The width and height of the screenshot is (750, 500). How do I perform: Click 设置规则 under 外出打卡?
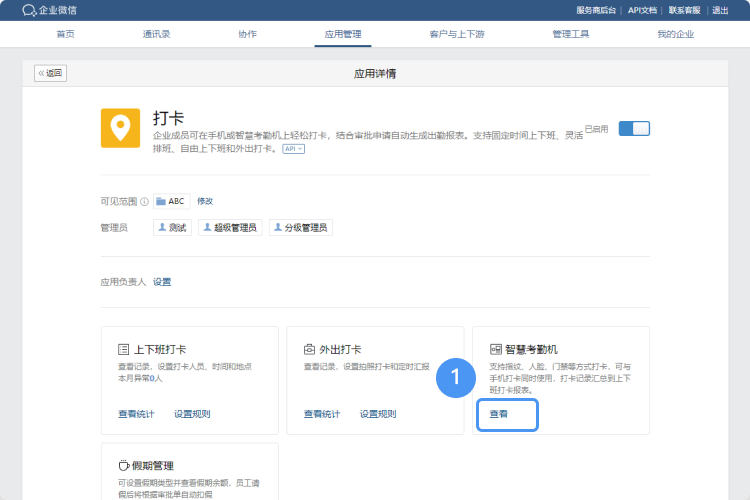click(x=378, y=414)
